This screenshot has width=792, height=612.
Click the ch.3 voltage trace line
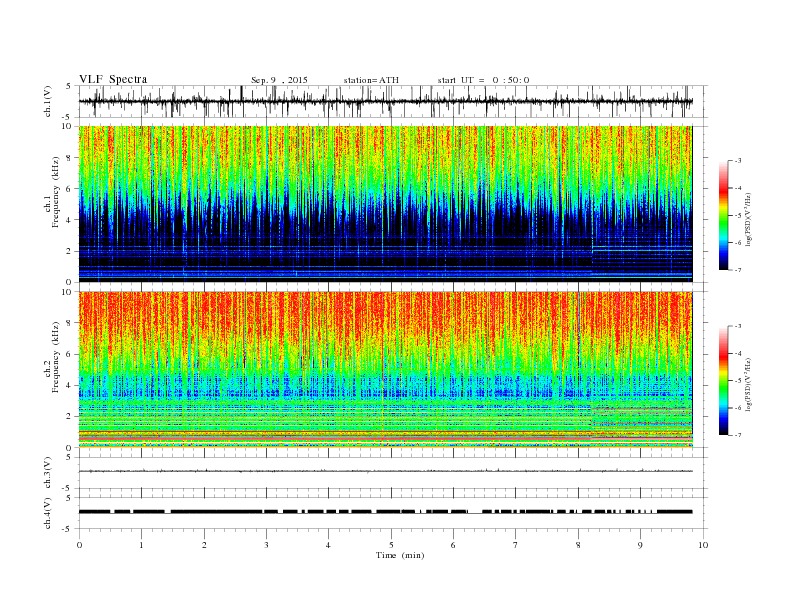click(385, 471)
